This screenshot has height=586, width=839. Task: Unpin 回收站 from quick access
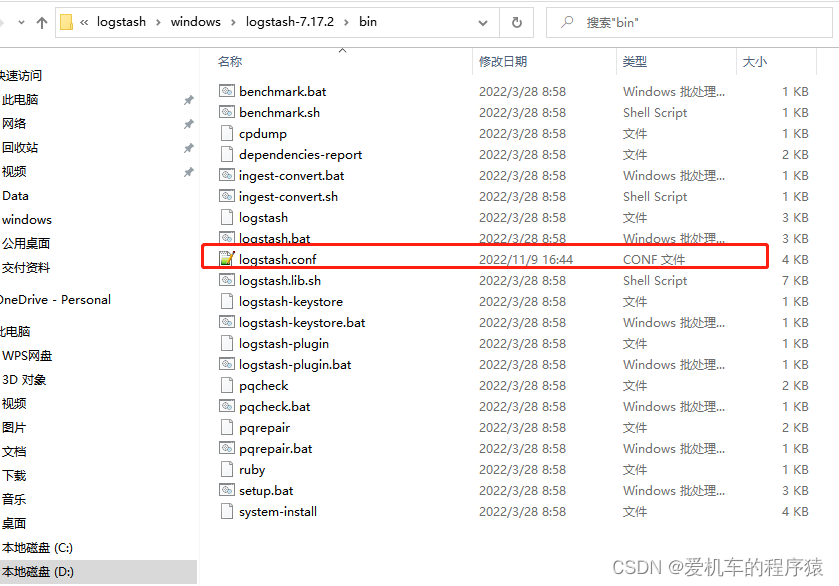point(188,148)
